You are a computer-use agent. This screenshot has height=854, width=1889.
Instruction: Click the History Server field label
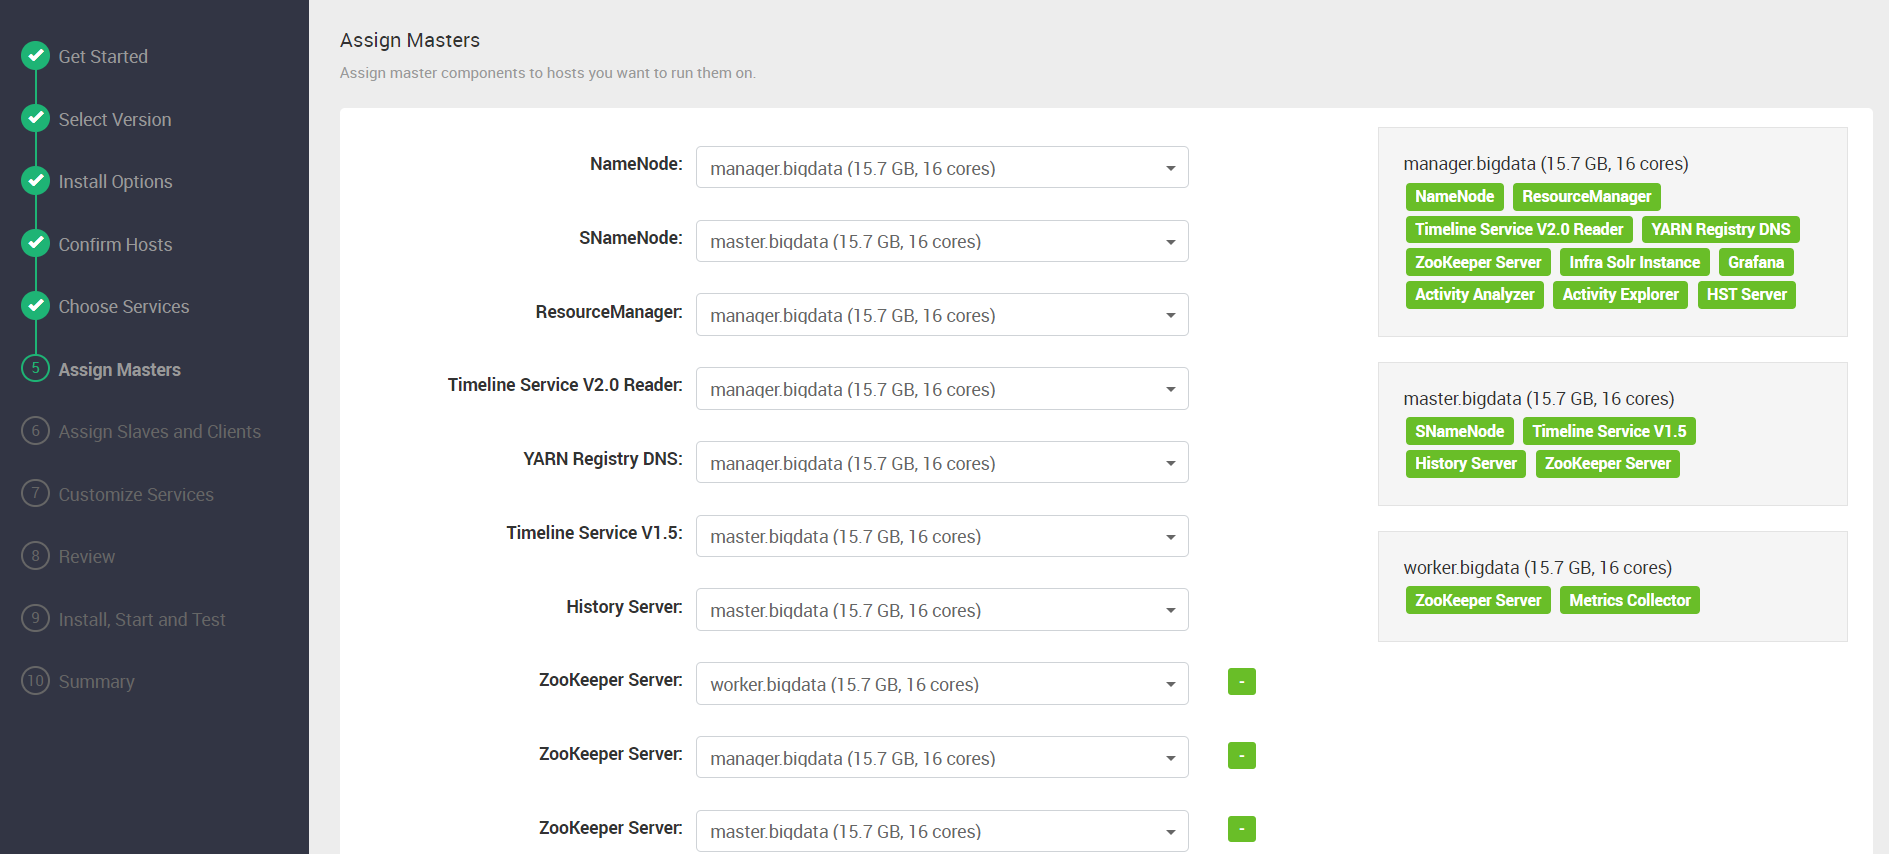624,607
